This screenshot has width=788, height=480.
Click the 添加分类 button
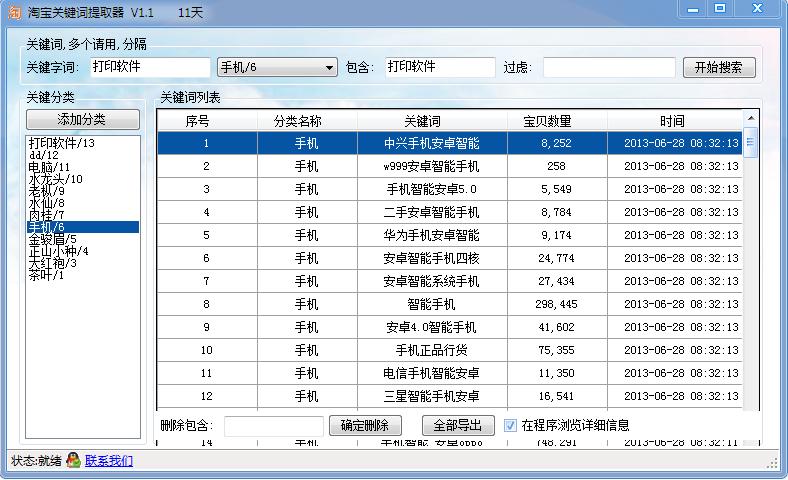point(83,120)
